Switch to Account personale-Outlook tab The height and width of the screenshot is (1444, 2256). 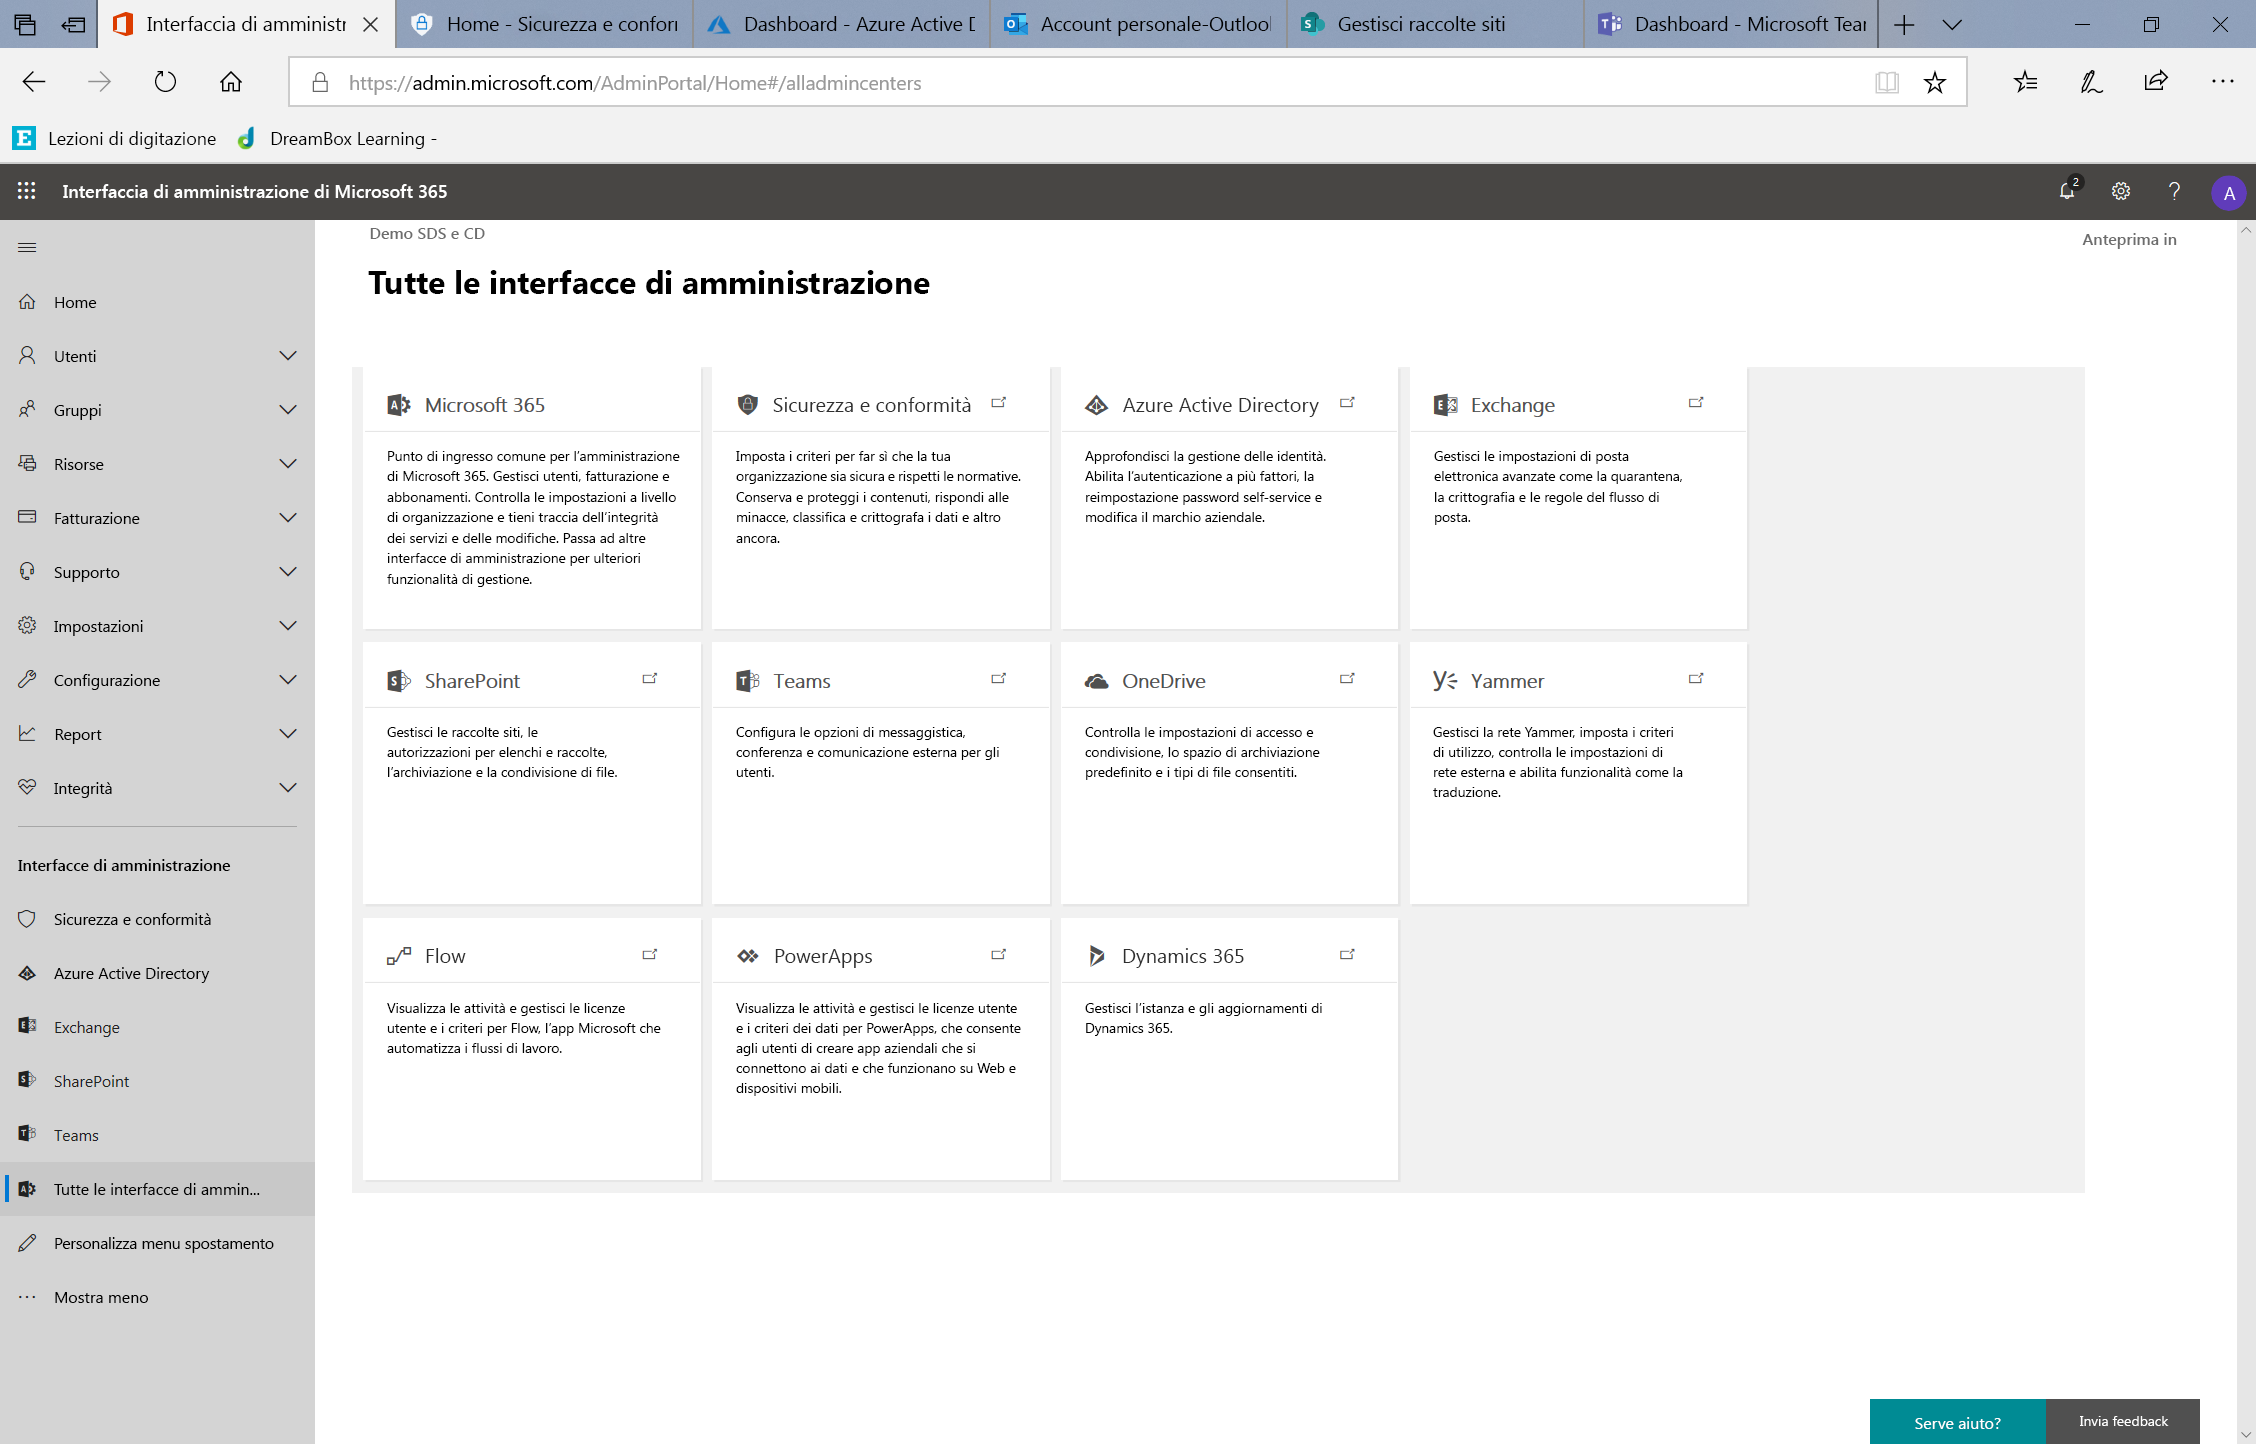point(1139,24)
